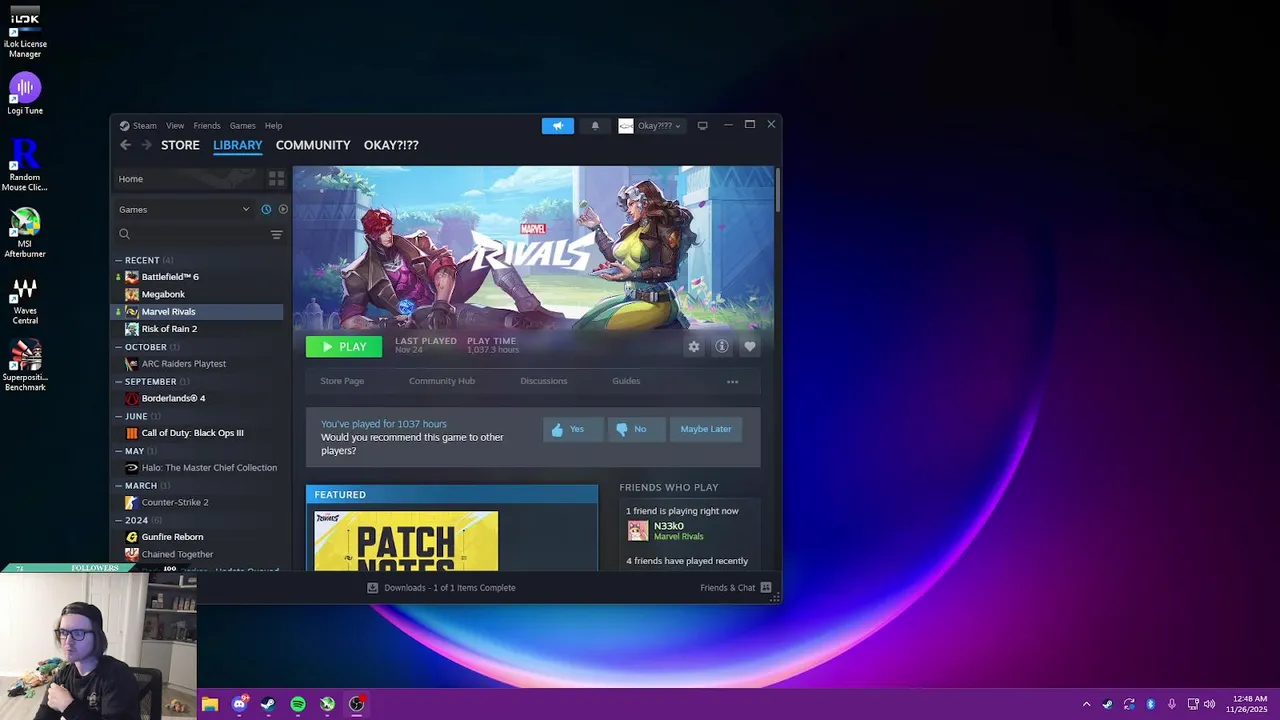The width and height of the screenshot is (1280, 720).
Task: Collapse the SEPTEMBER games group
Action: [118, 382]
